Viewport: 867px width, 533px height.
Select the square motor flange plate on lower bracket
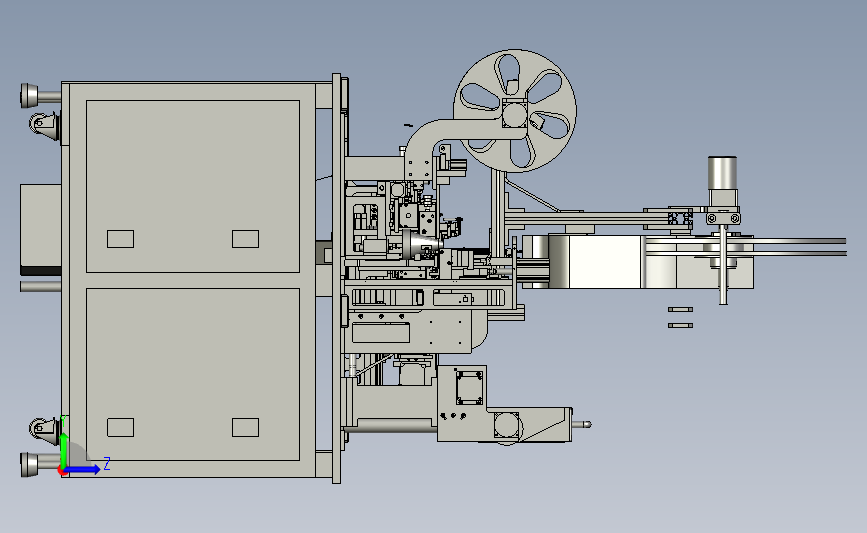[469, 388]
